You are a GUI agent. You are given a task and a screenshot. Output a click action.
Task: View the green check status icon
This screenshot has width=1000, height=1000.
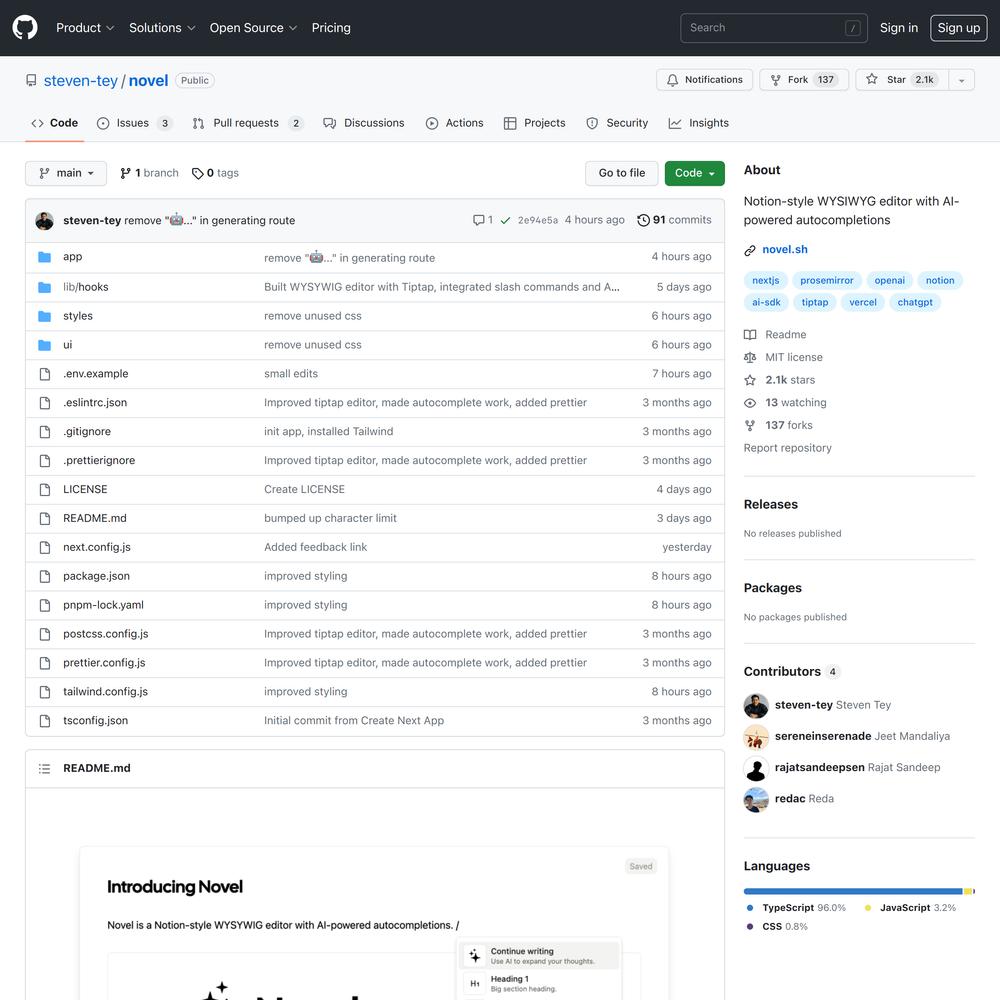pos(505,220)
